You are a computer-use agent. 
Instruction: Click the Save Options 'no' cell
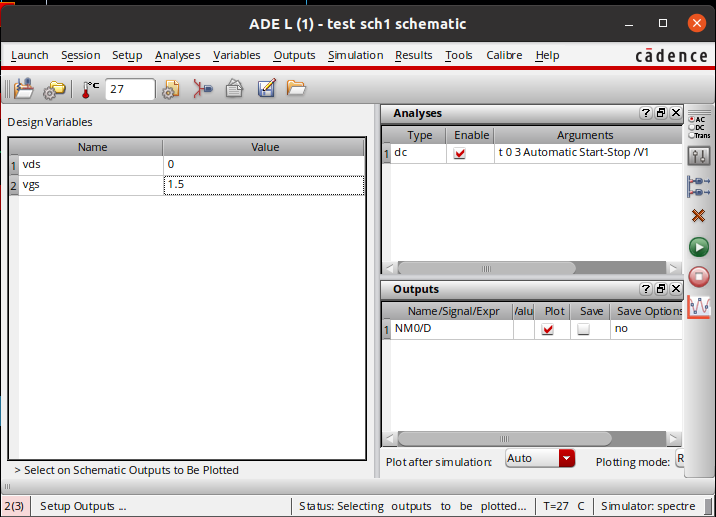(647, 329)
